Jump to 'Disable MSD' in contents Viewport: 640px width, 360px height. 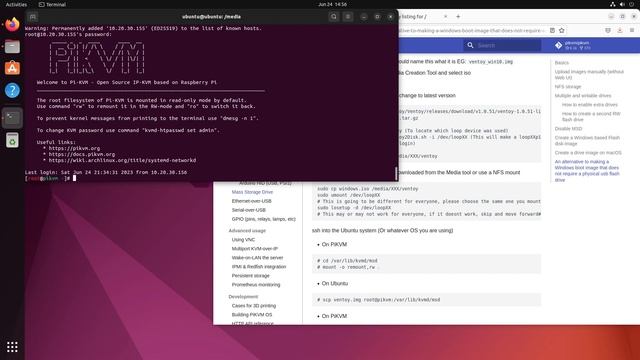[568, 129]
